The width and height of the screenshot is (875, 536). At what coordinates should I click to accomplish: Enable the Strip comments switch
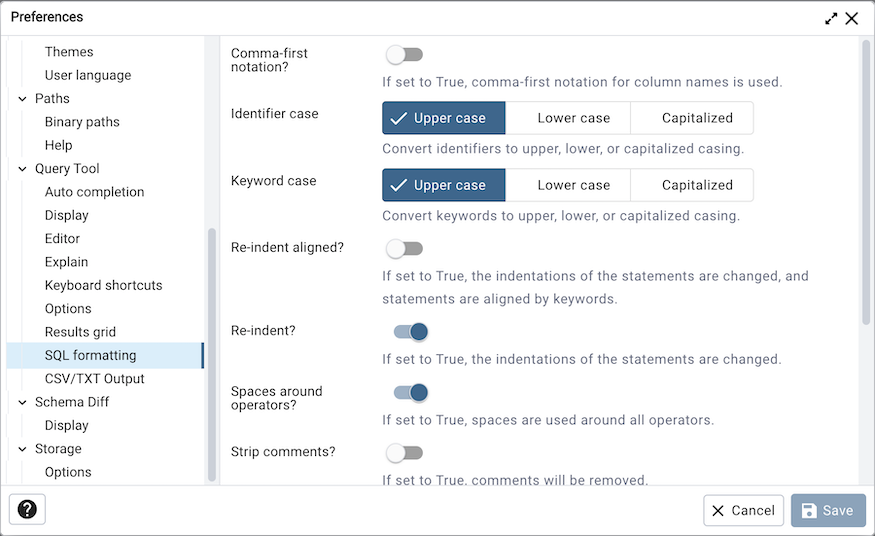[405, 453]
